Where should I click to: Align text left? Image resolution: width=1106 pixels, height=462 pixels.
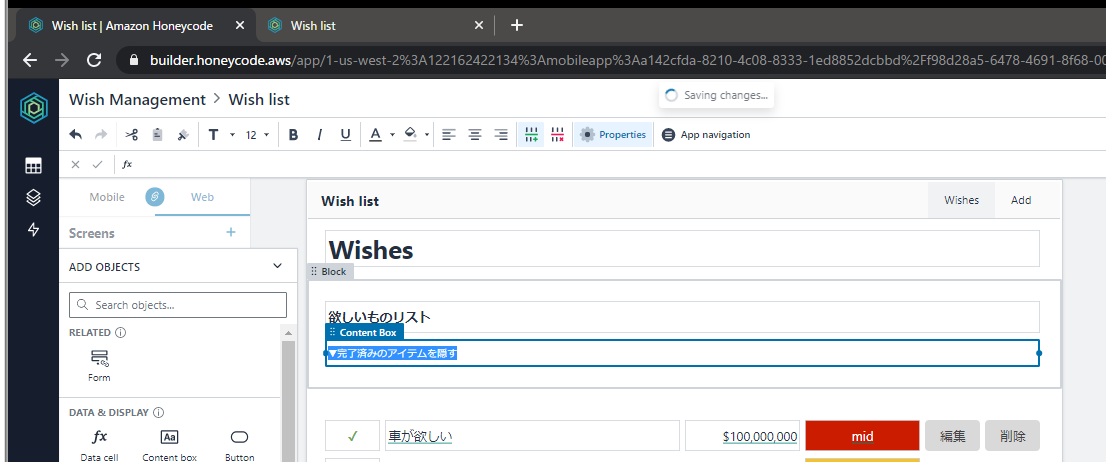(449, 135)
